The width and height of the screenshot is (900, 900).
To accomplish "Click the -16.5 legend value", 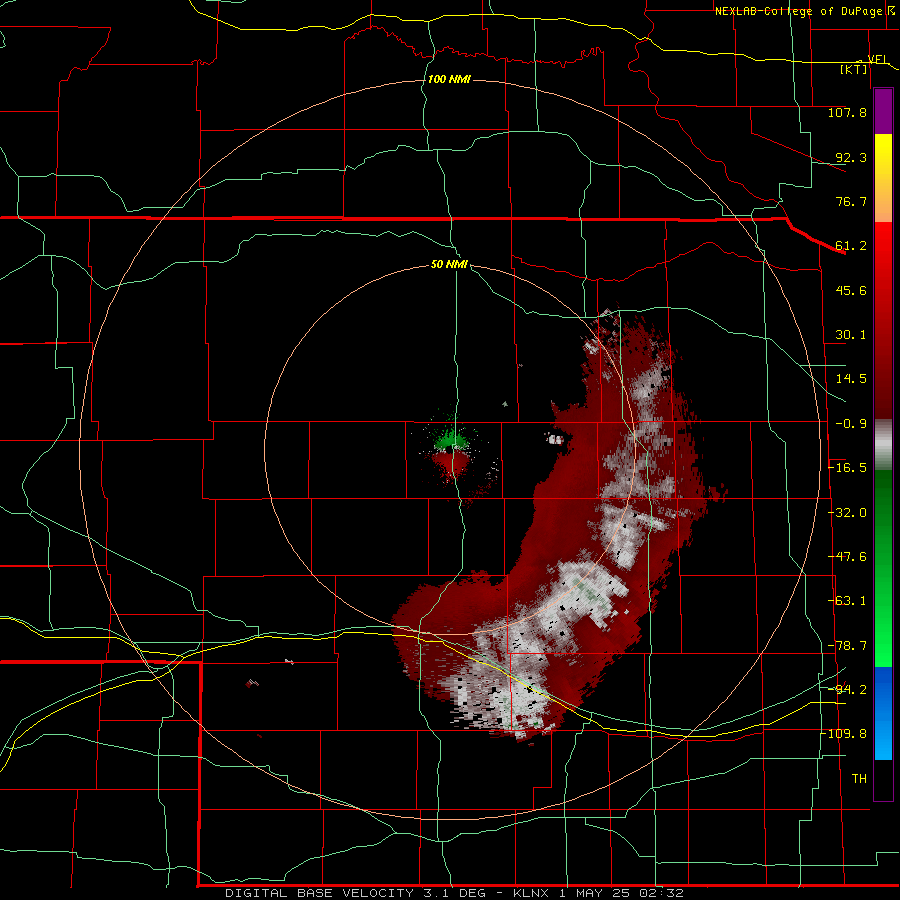I will pos(847,468).
